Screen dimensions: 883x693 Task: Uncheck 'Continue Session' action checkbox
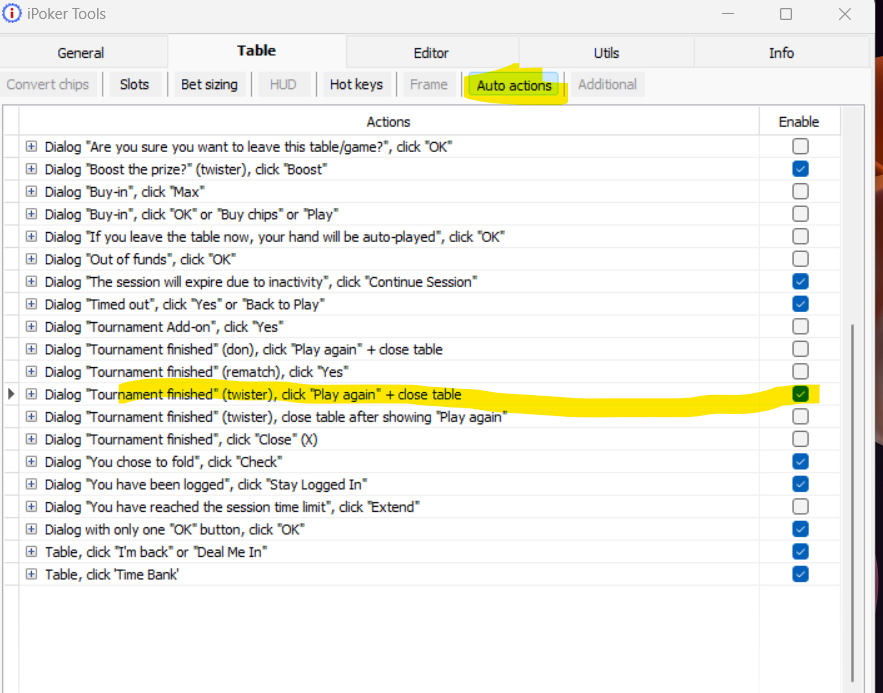pyautogui.click(x=800, y=281)
